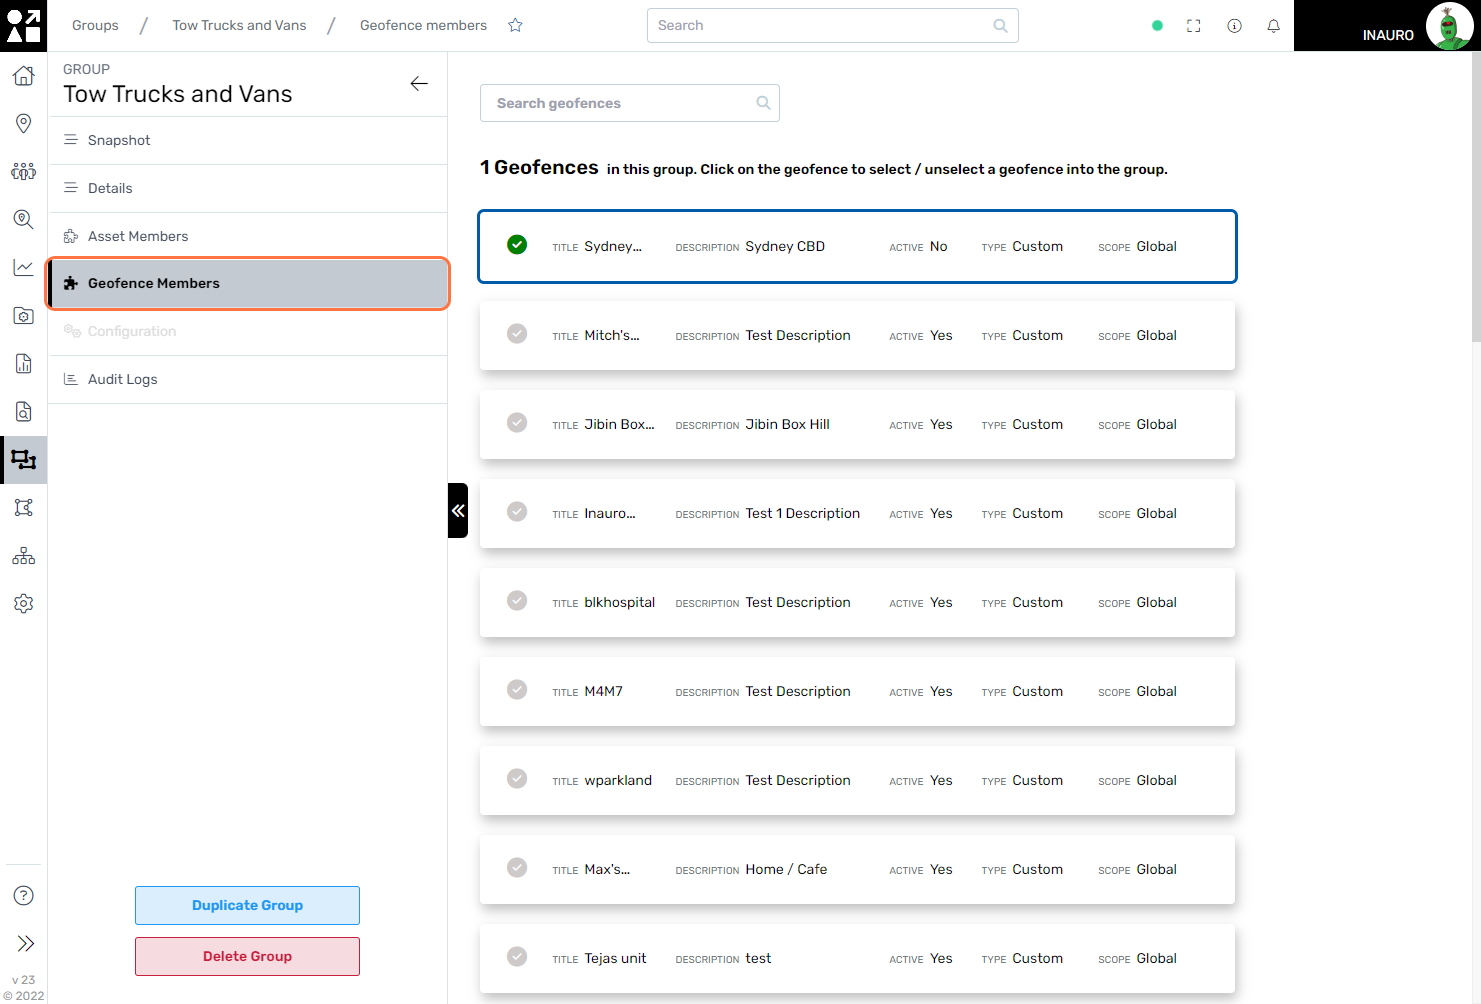Viewport: 1481px width, 1004px height.
Task: Open the map location pin icon
Action: click(x=23, y=123)
